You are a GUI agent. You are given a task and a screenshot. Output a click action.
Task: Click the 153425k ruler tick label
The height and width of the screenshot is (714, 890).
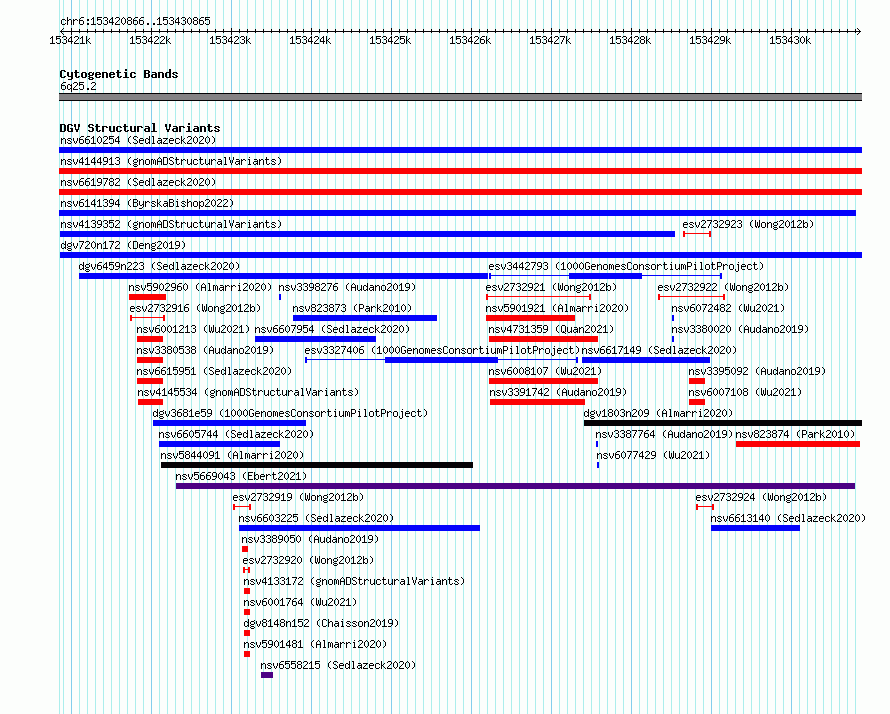(390, 40)
